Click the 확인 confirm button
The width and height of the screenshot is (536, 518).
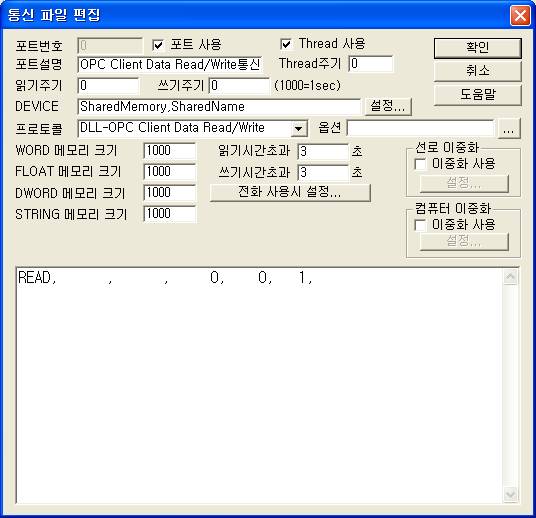click(x=478, y=48)
